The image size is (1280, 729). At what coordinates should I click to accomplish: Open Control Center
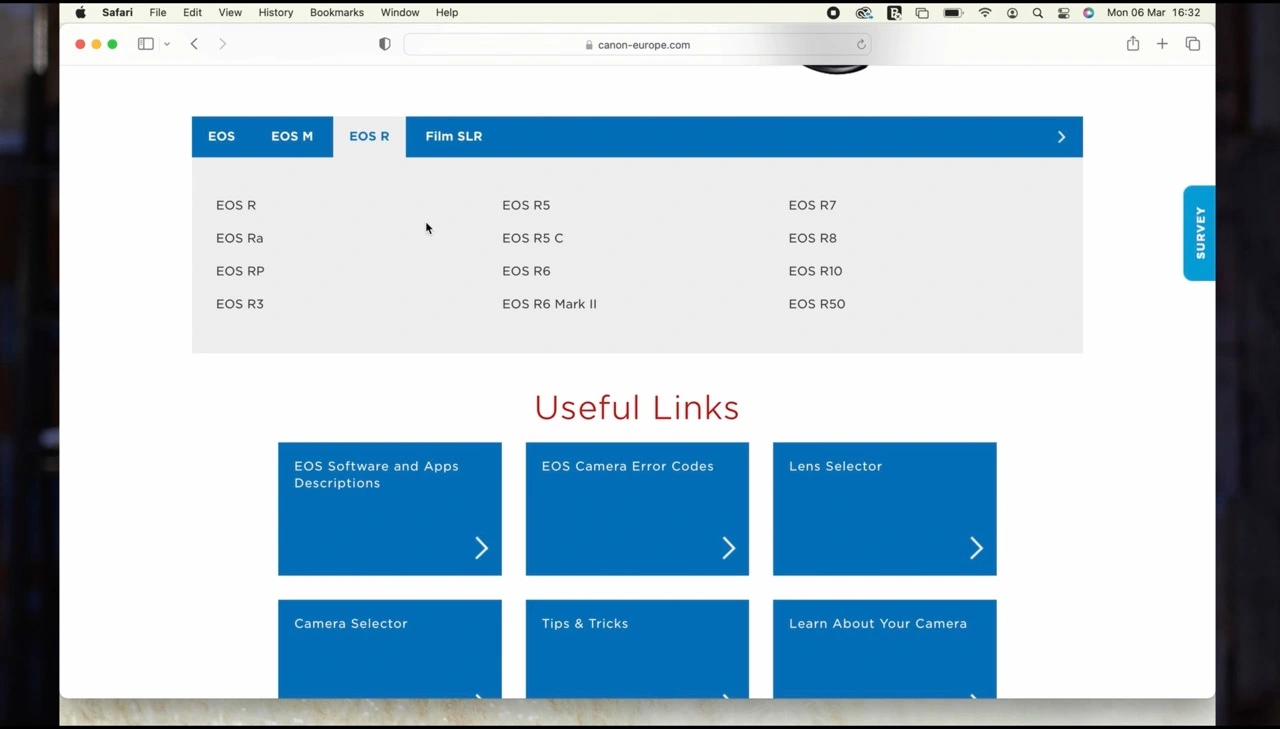[x=1064, y=13]
